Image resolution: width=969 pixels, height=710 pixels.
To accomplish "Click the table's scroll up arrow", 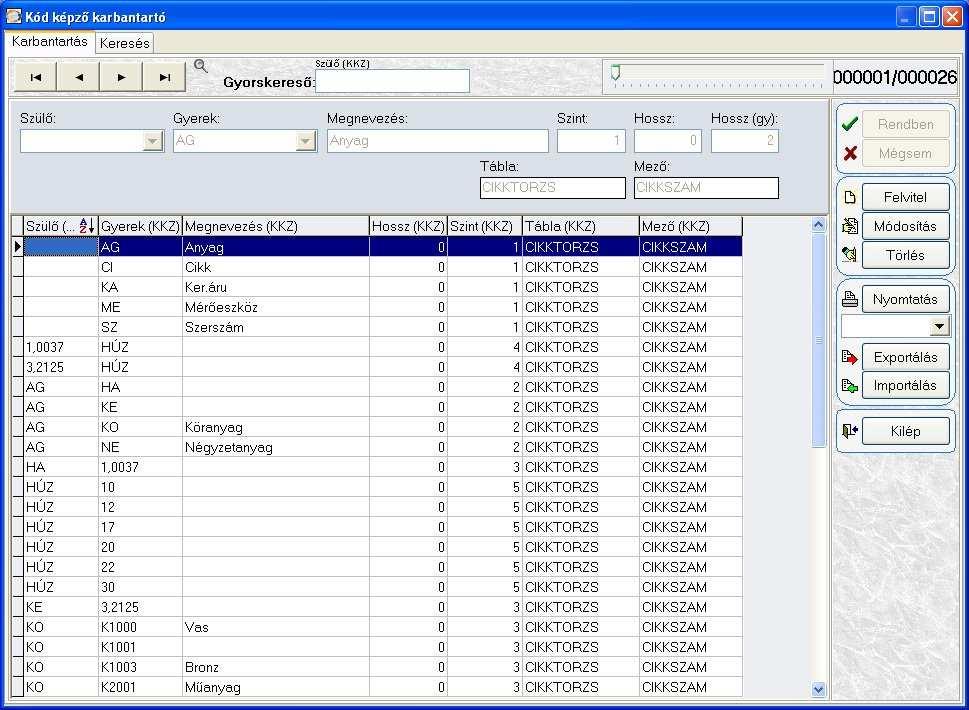I will tap(818, 225).
